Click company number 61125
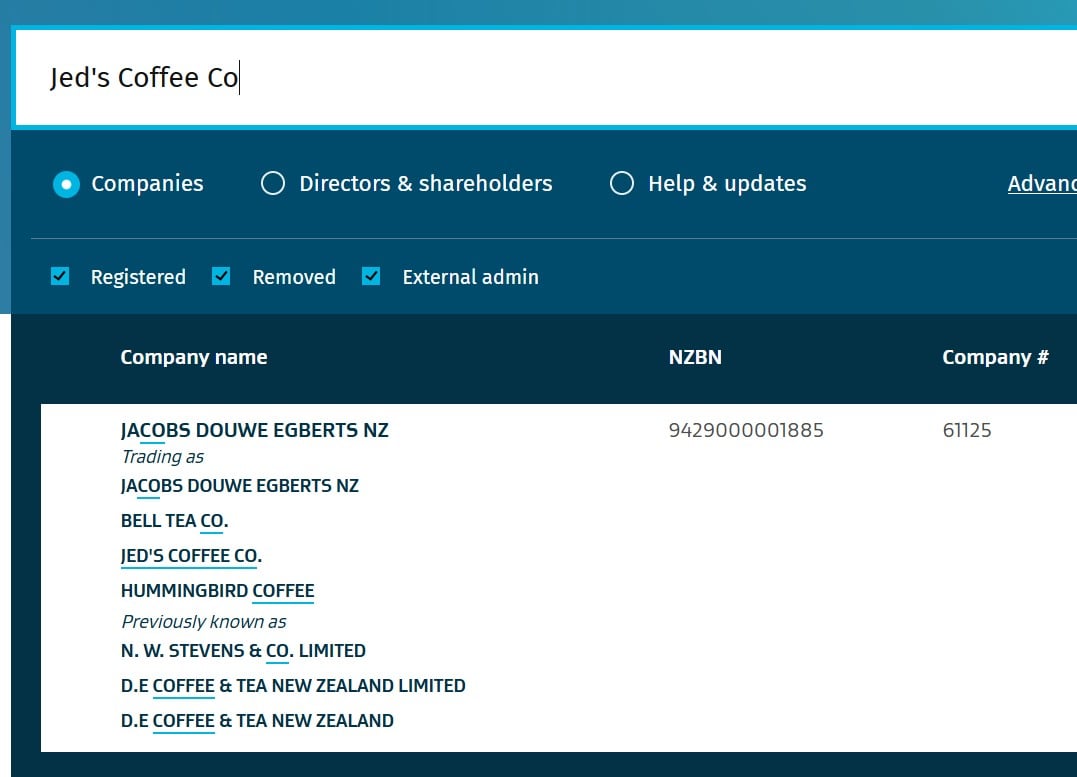Screen dimensions: 1077x777 [966, 430]
